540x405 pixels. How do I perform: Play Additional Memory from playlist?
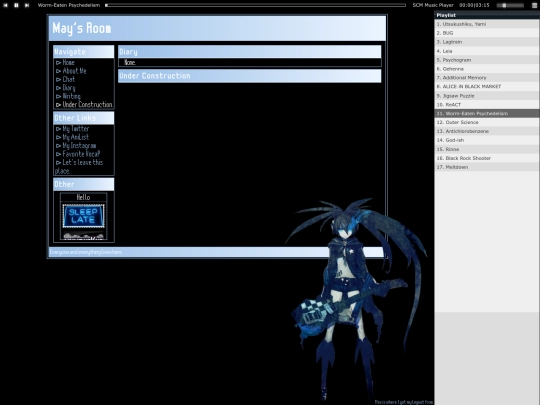[x=487, y=78]
